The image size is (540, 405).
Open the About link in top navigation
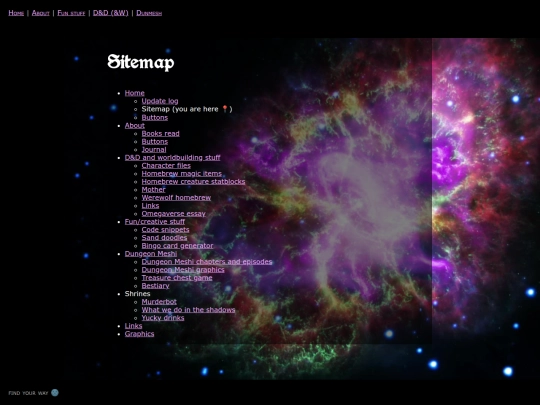point(41,13)
